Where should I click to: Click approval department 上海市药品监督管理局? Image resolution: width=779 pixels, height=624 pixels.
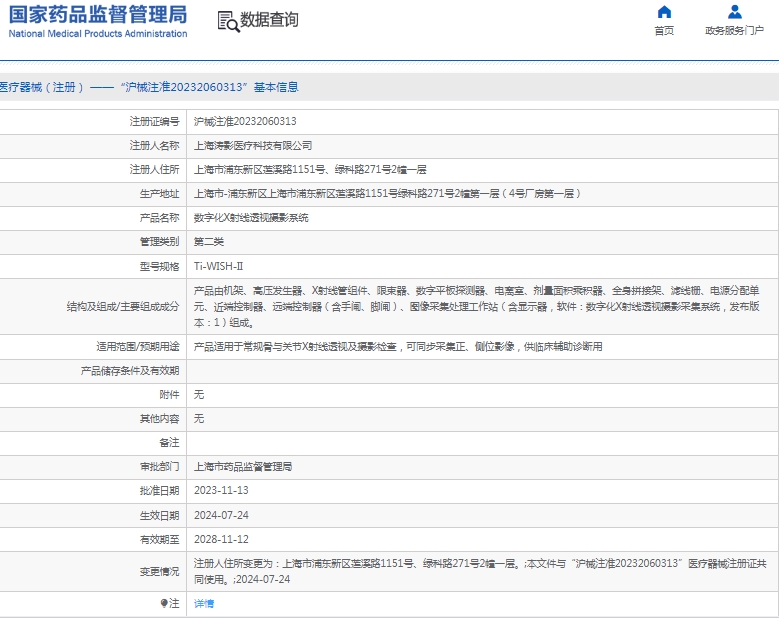pyautogui.click(x=243, y=467)
